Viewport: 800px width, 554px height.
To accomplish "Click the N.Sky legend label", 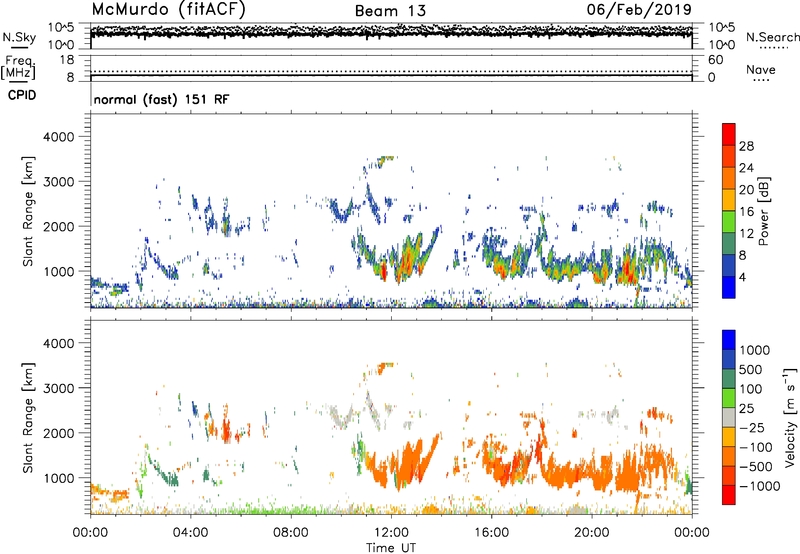I will [19, 37].
